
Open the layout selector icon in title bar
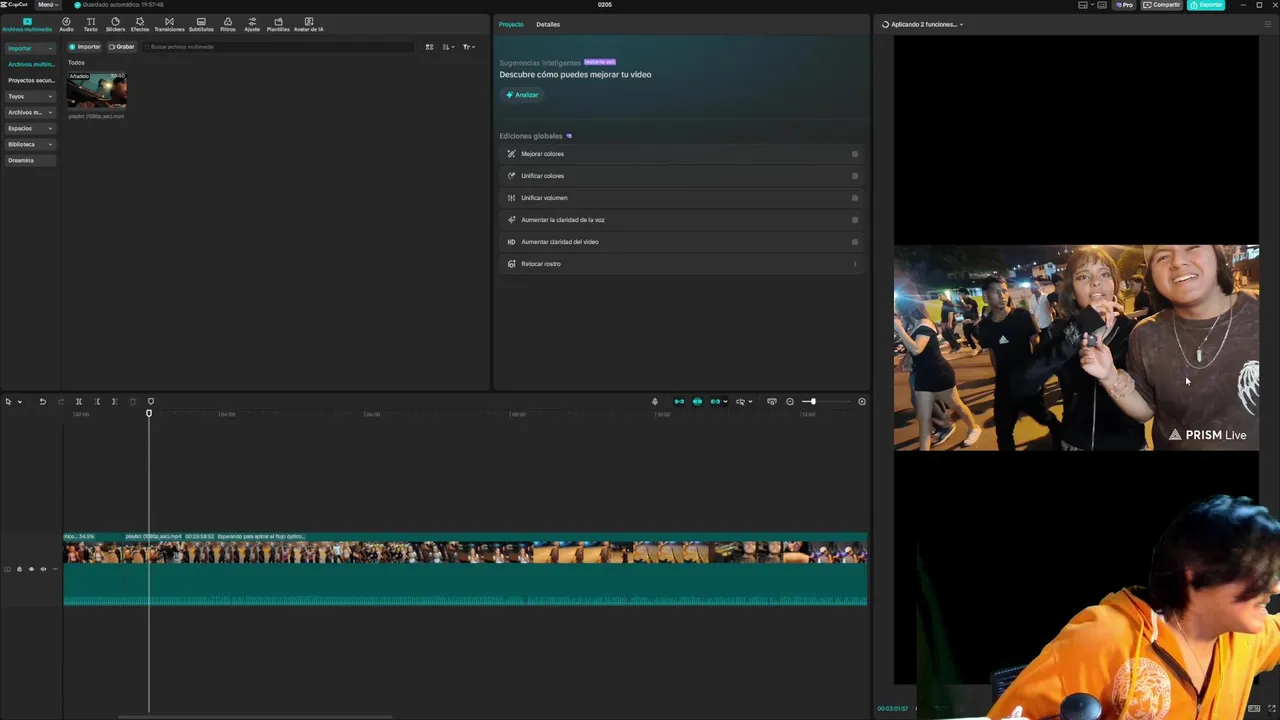click(x=1084, y=5)
